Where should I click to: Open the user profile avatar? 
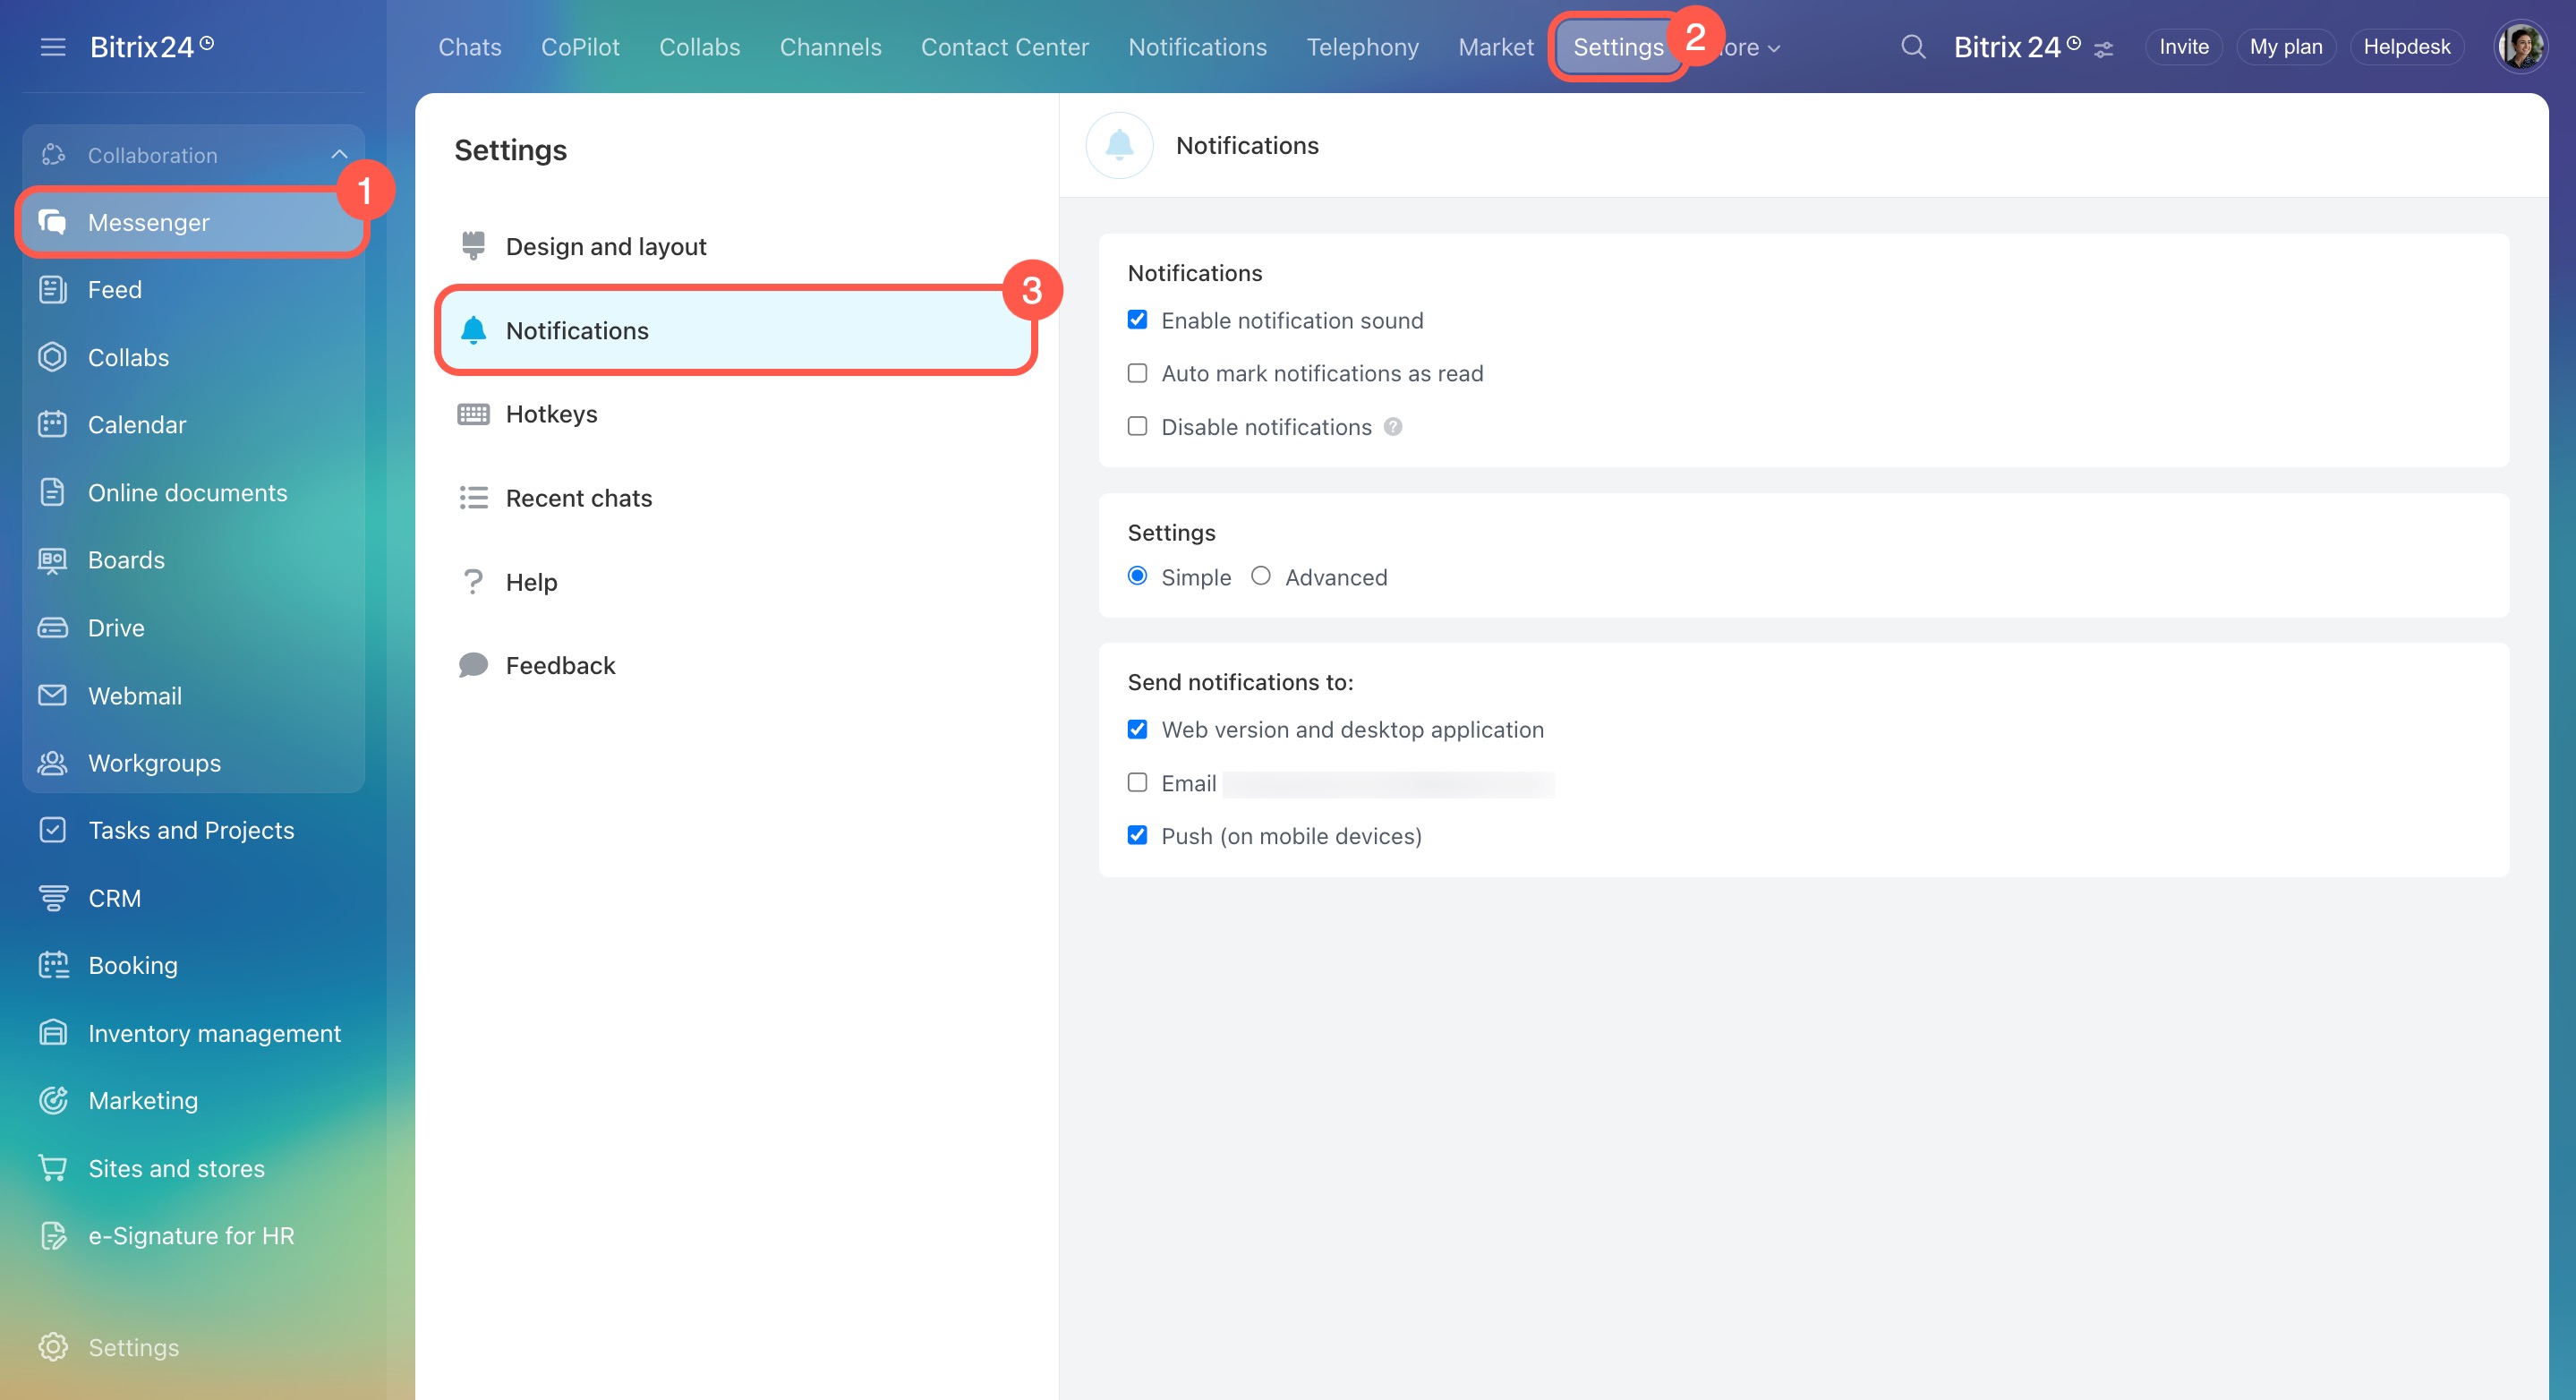2520,47
